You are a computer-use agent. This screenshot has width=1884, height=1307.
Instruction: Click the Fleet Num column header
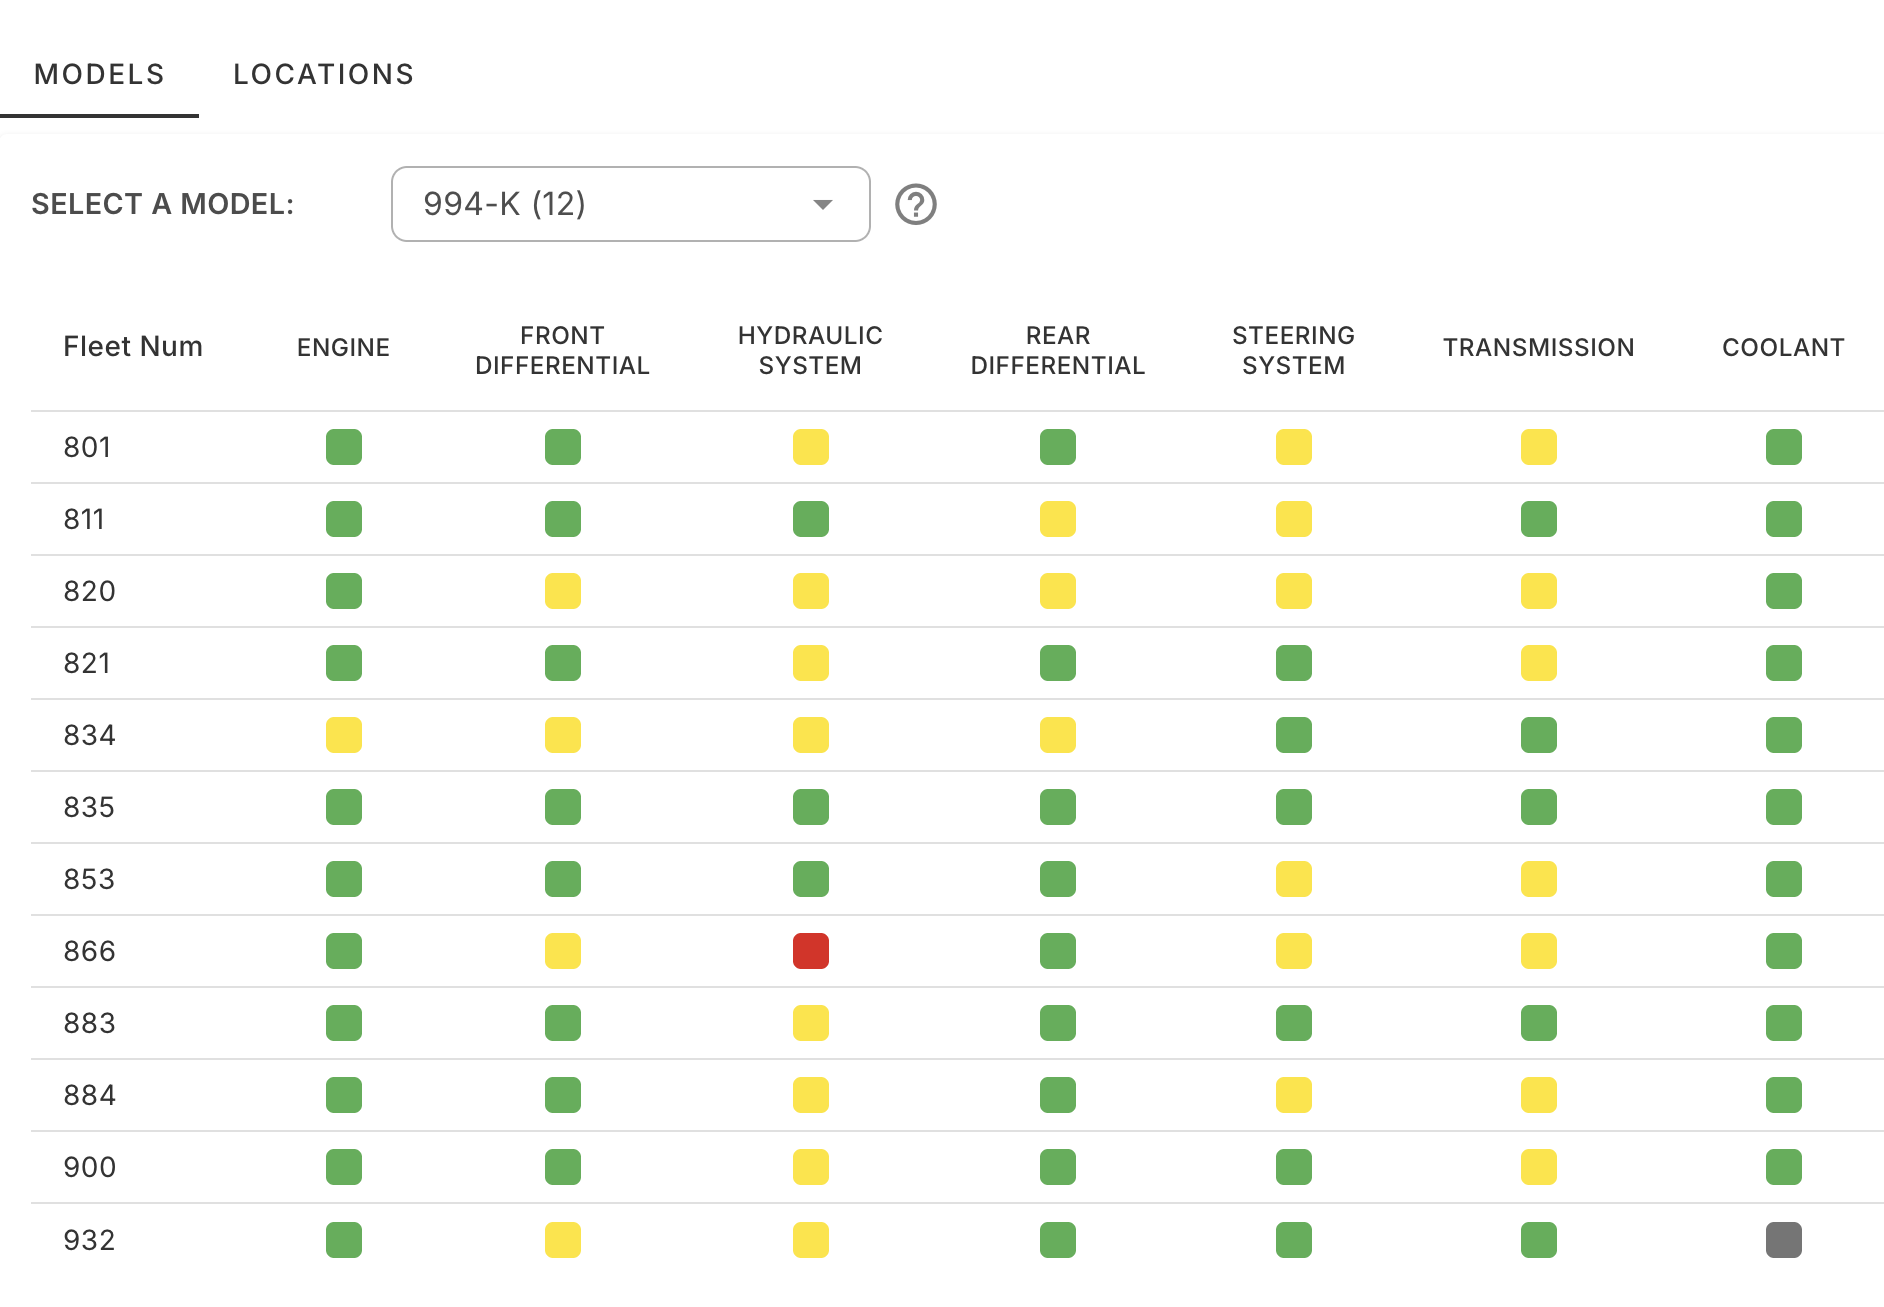coord(133,347)
